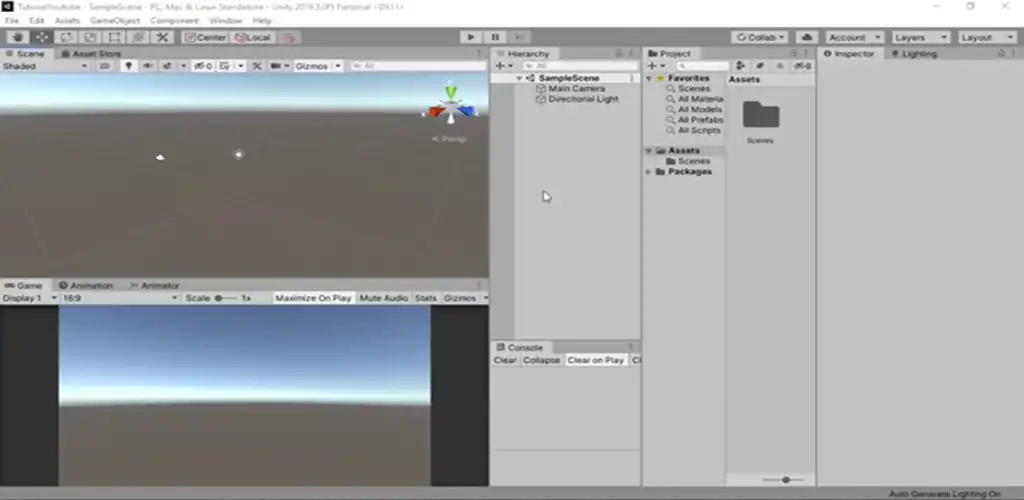Lock the Hierarchy panel
The width and height of the screenshot is (1024, 500).
tap(618, 54)
